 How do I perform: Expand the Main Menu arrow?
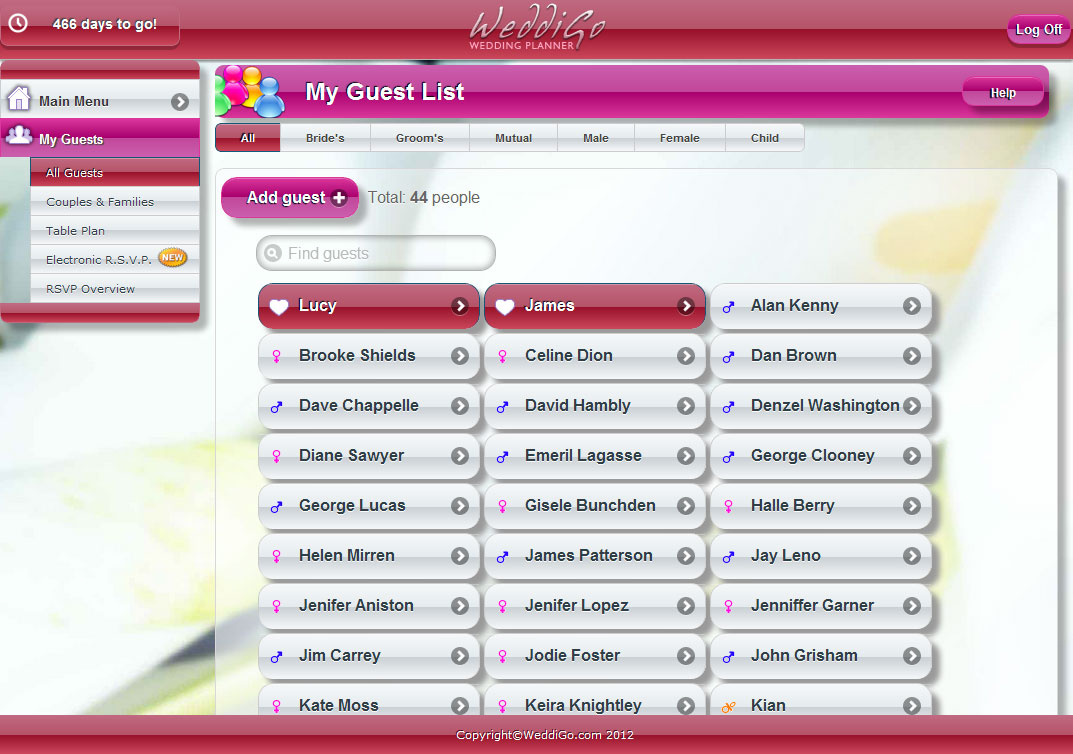[x=180, y=101]
